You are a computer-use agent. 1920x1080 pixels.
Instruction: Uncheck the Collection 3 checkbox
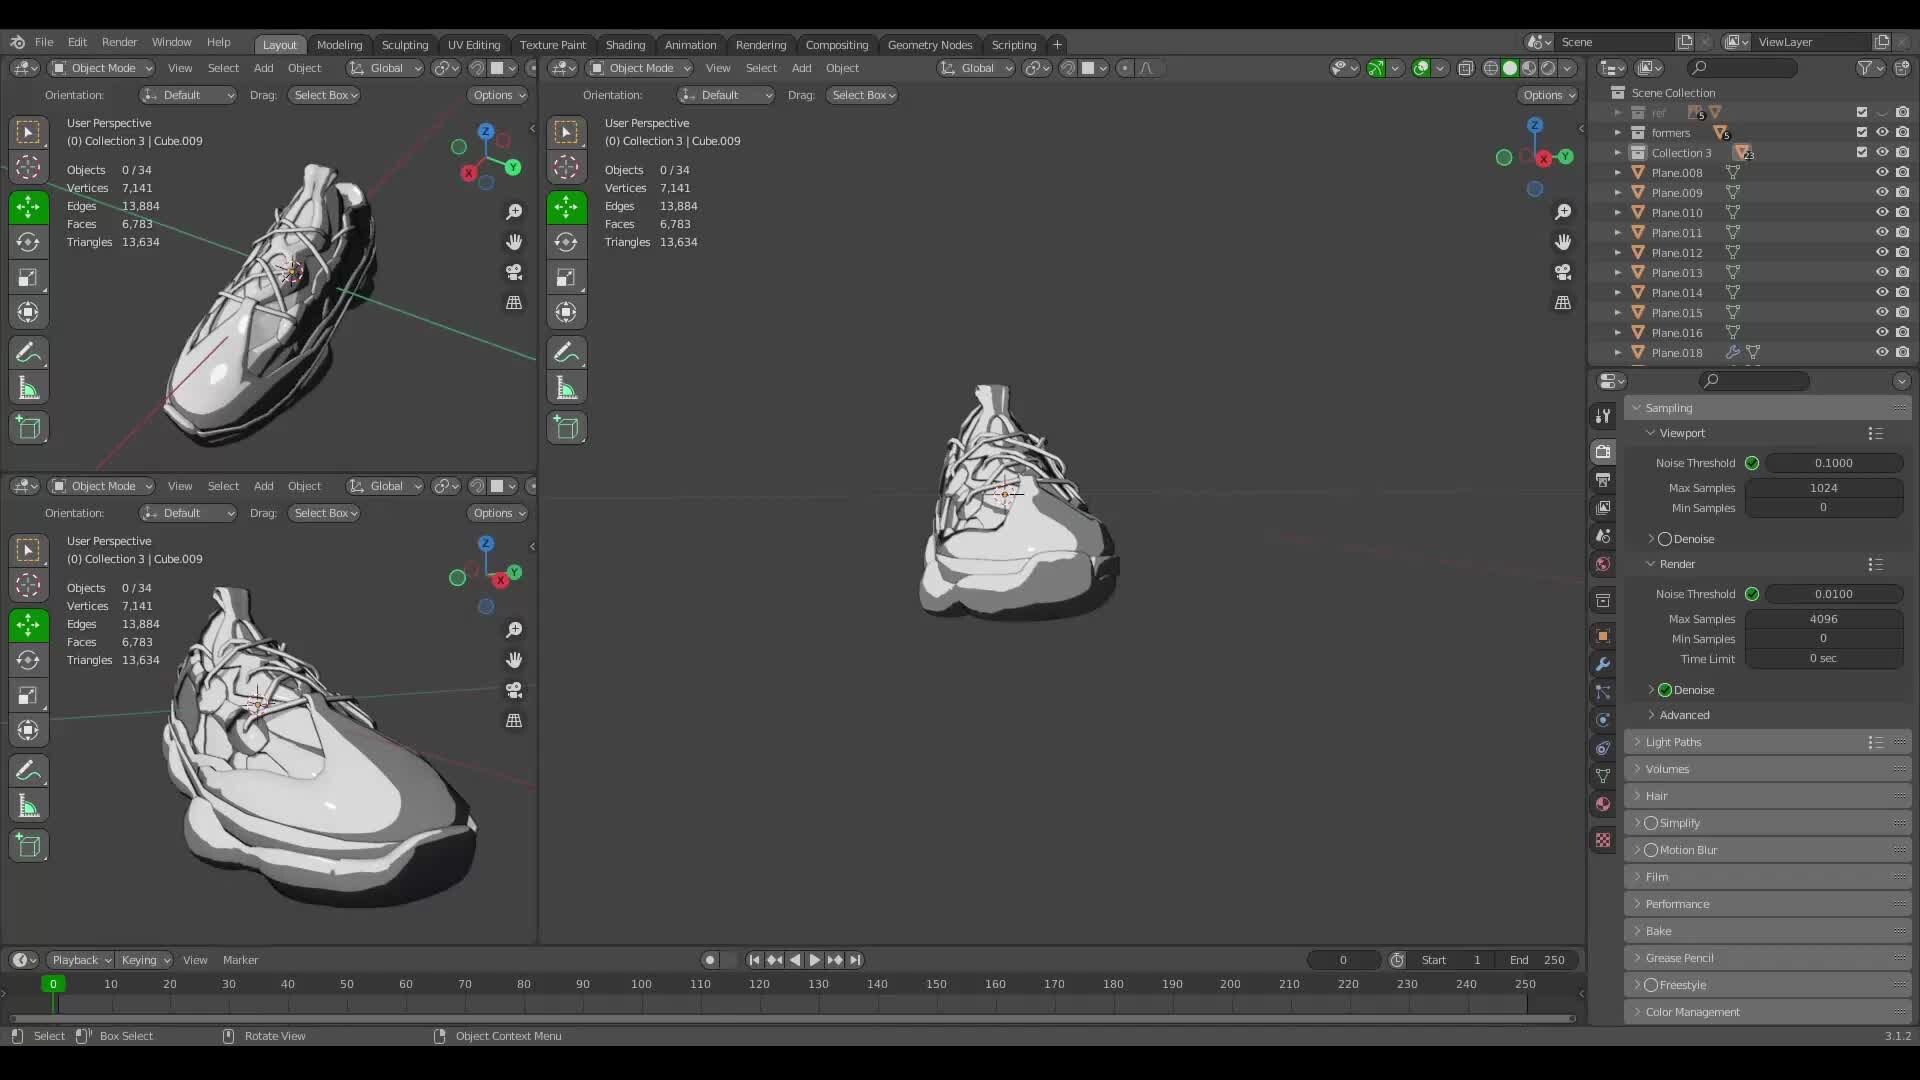click(1862, 152)
